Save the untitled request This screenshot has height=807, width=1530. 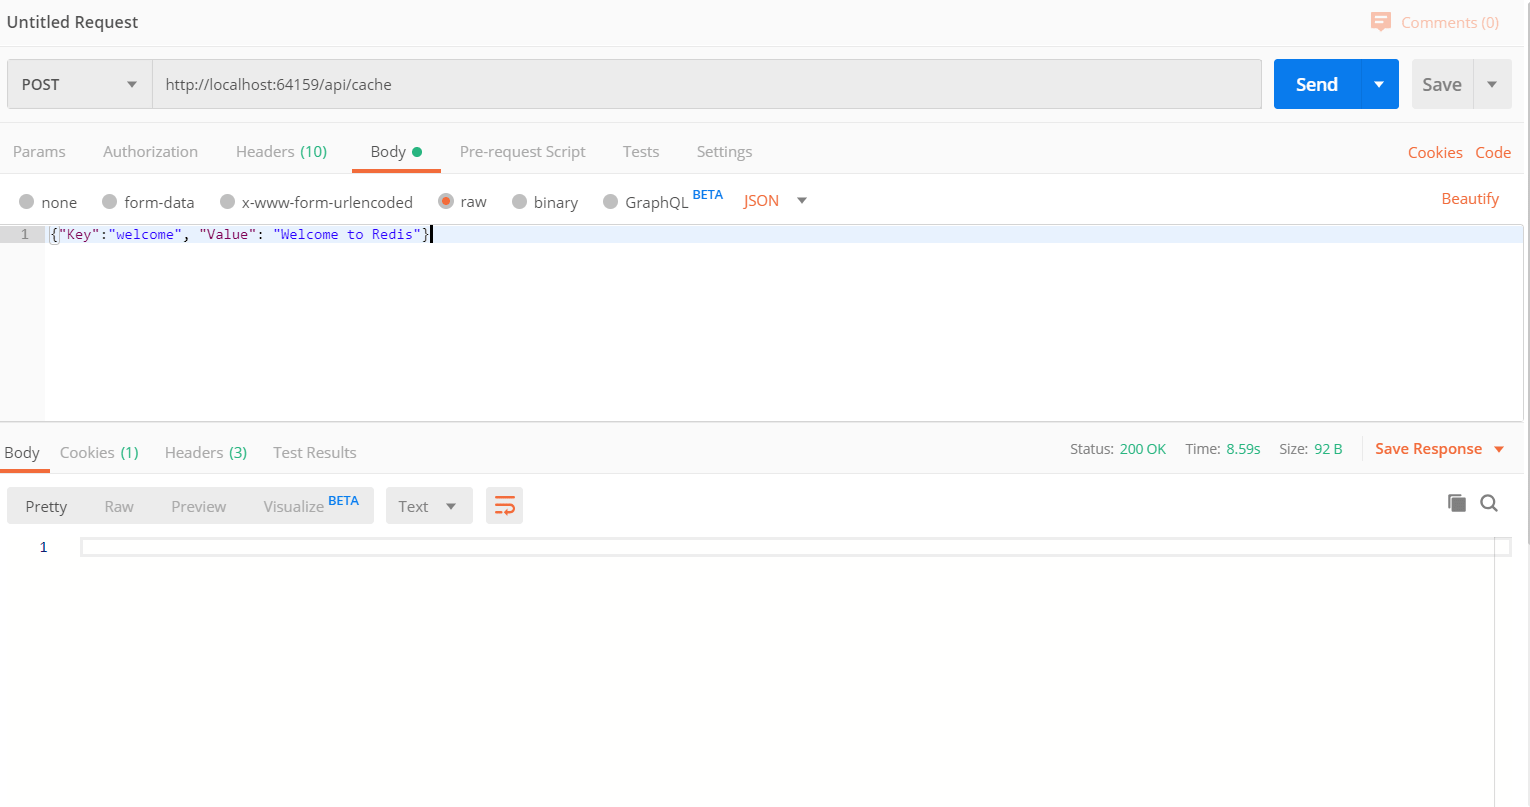(1442, 84)
